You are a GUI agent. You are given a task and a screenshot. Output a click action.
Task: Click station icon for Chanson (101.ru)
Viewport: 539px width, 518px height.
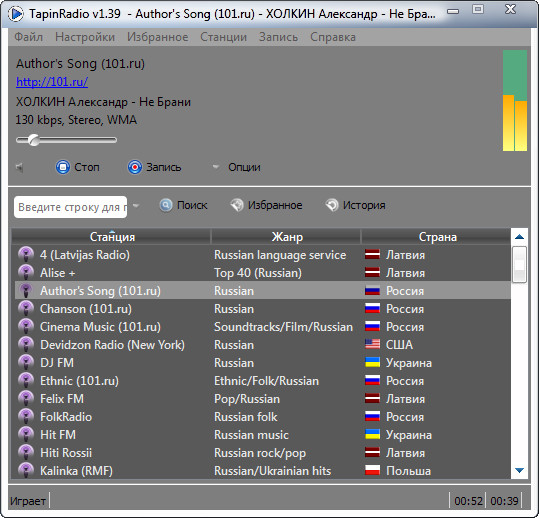tap(26, 309)
